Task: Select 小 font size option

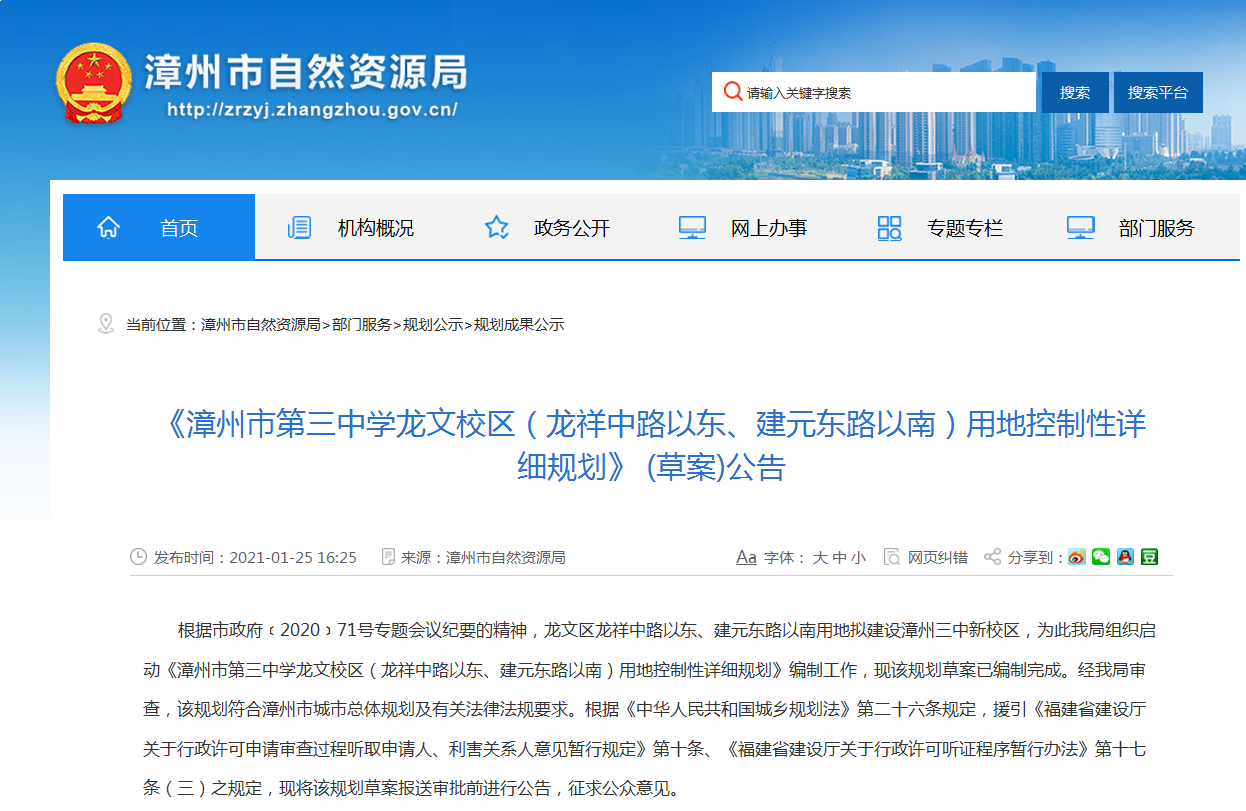Action: (861, 557)
